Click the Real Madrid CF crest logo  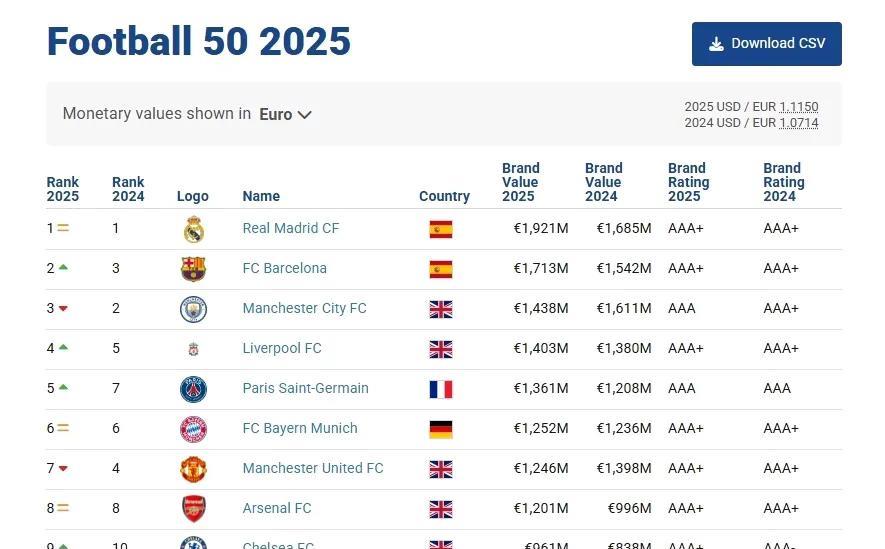(193, 229)
